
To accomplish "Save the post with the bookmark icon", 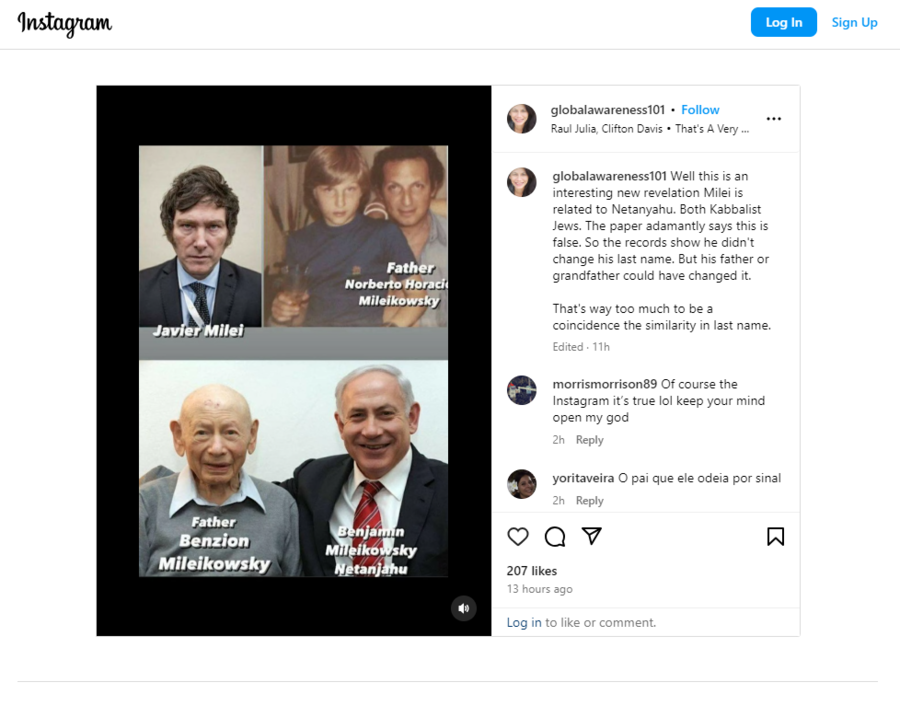I will 775,537.
